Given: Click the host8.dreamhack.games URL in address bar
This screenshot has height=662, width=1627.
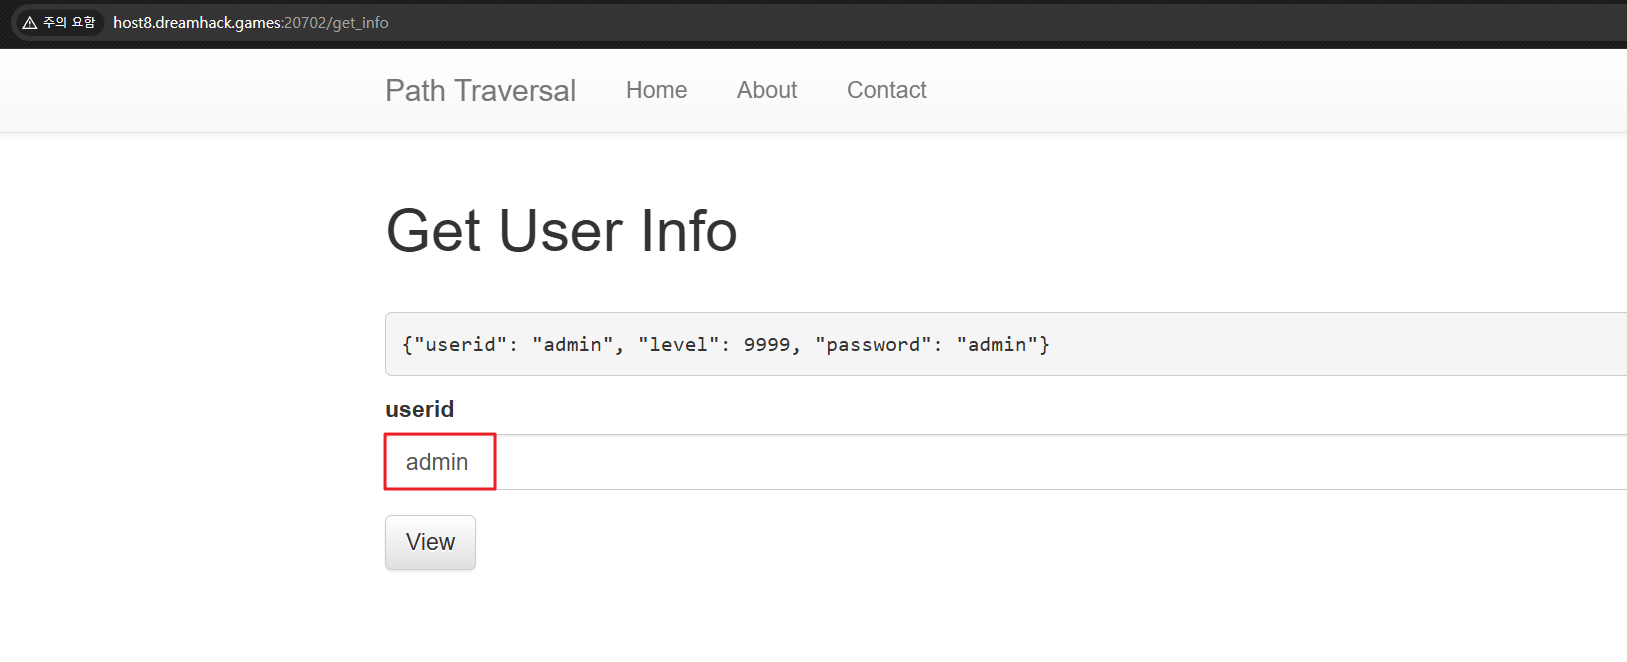Looking at the screenshot, I should click(x=197, y=23).
